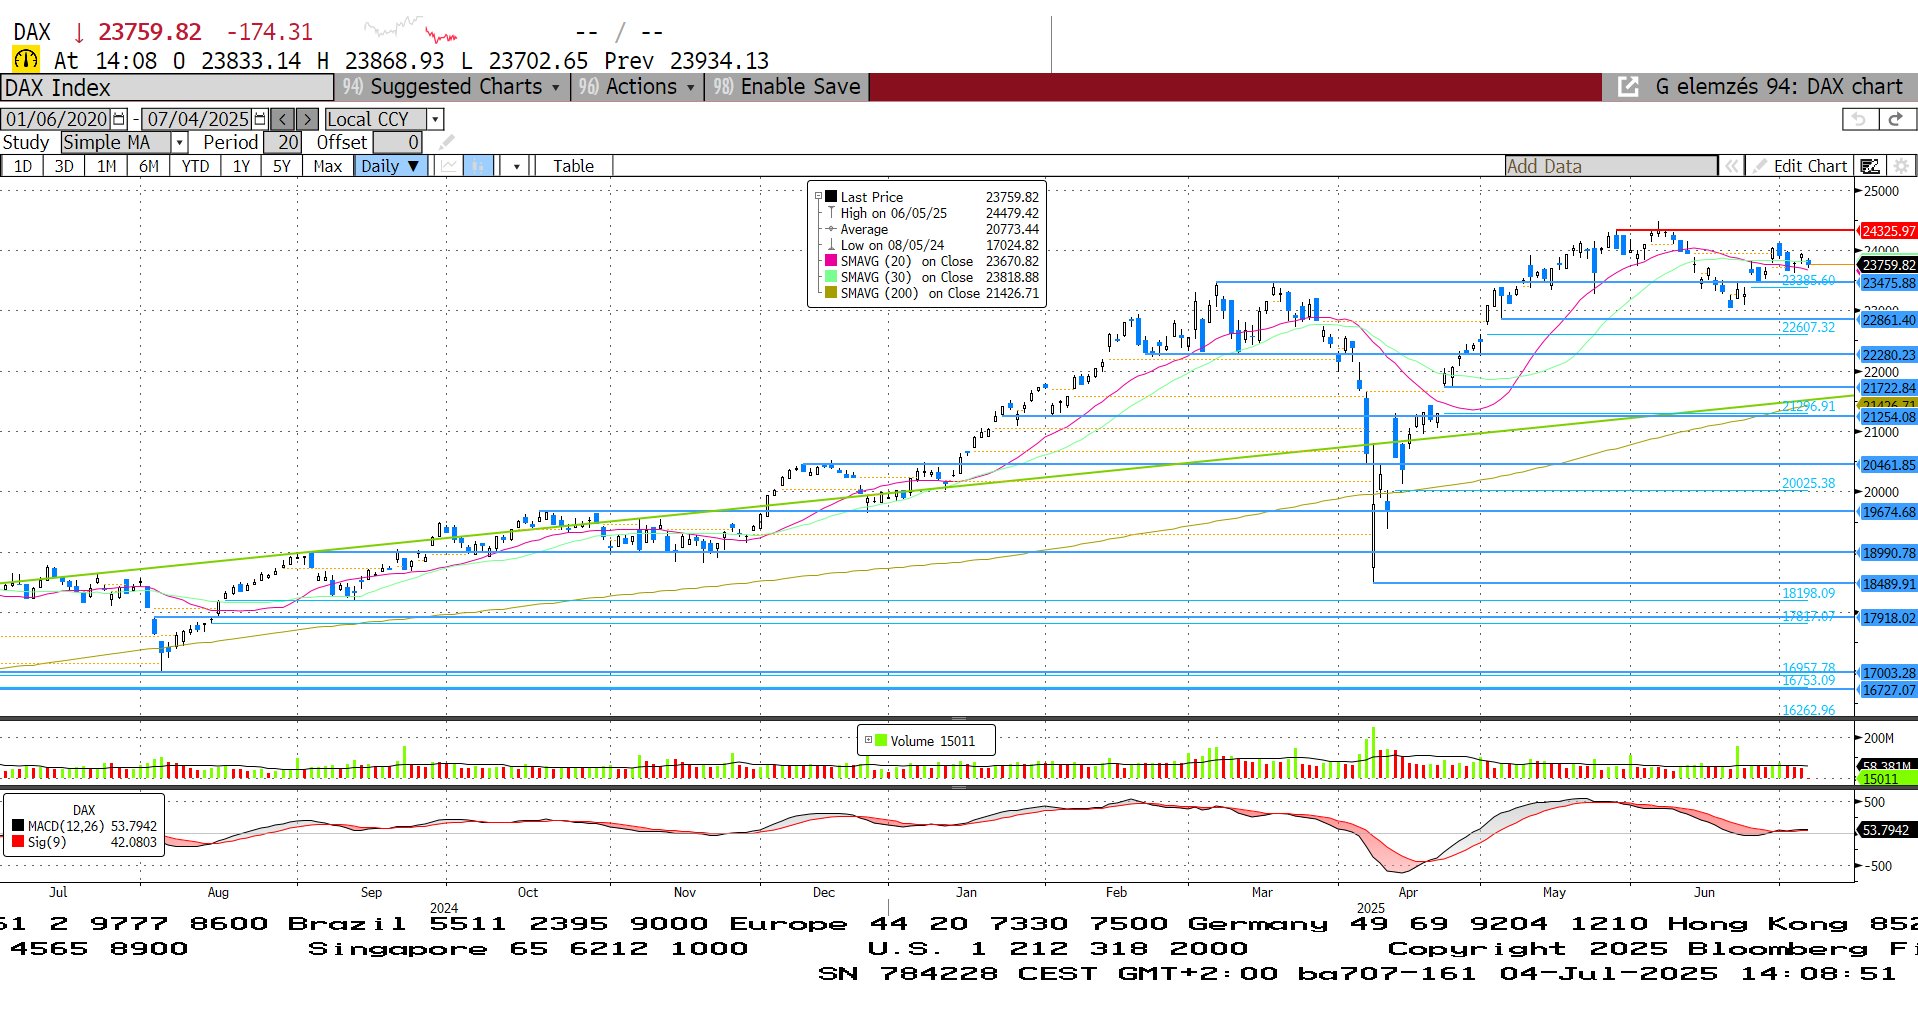This screenshot has width=1918, height=1025.
Task: Open the Daily periodicity dropdown
Action: [x=391, y=166]
